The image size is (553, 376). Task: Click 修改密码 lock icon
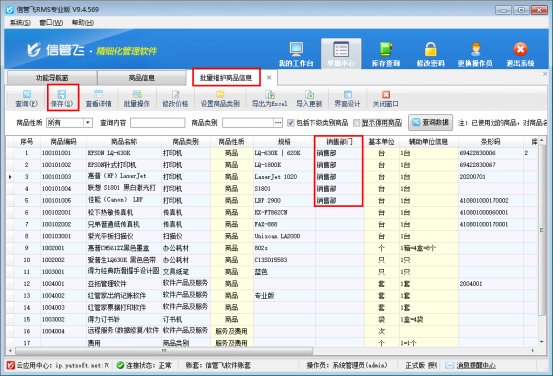tap(430, 49)
